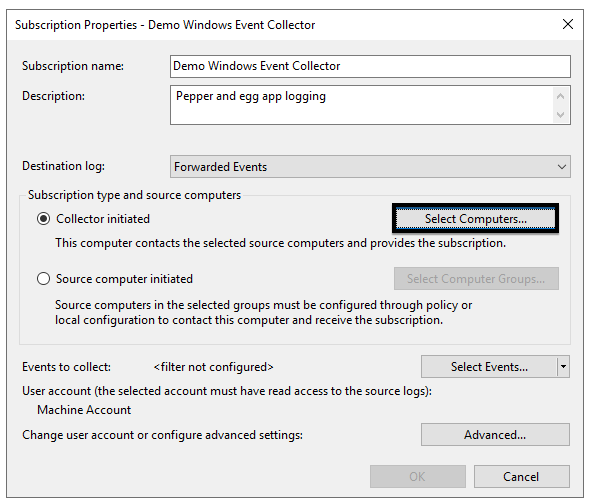Click the Description scroll up arrow
590x504 pixels.
tap(560, 96)
